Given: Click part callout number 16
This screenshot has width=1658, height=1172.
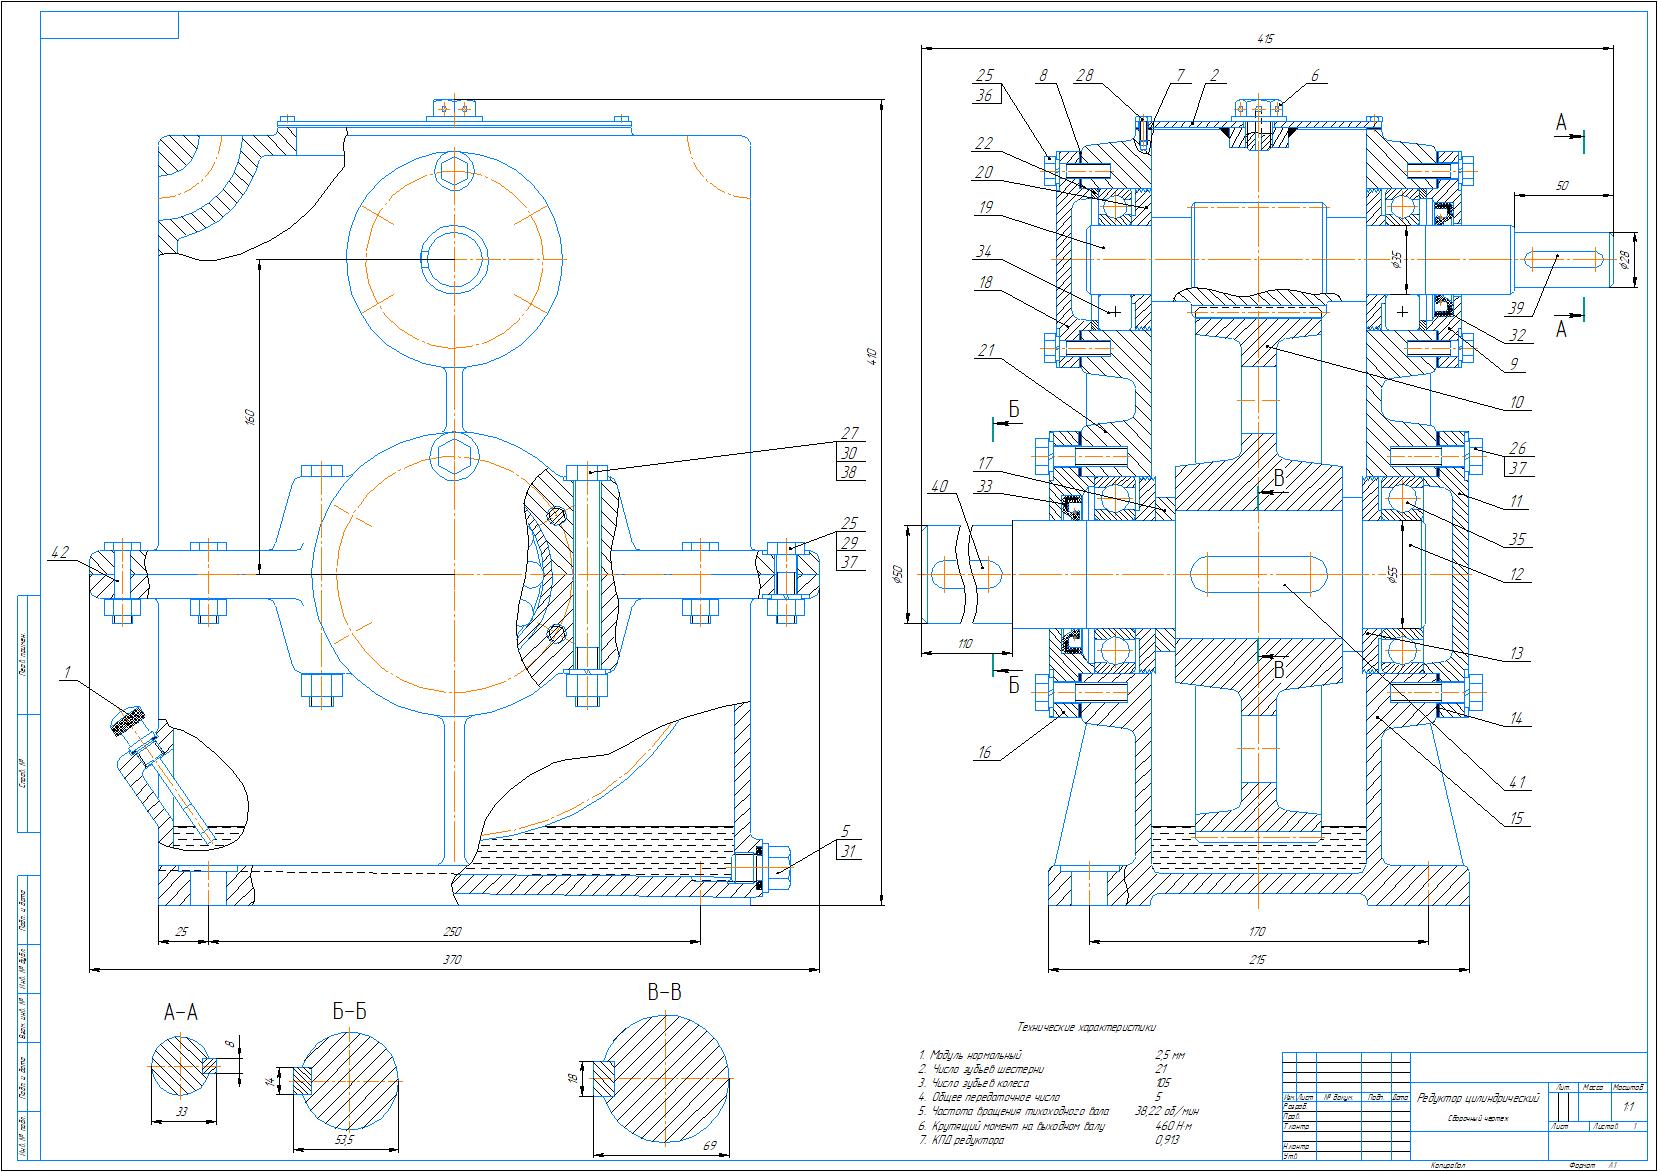Looking at the screenshot, I should (x=985, y=753).
